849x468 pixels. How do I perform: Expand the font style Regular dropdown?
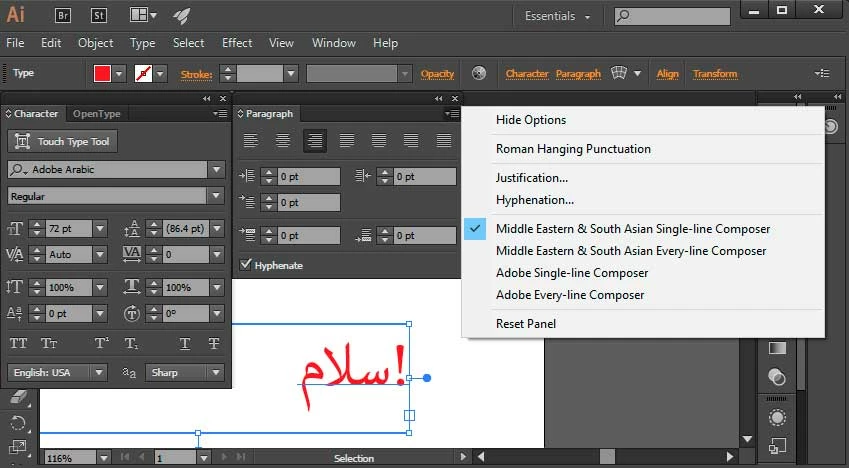217,196
